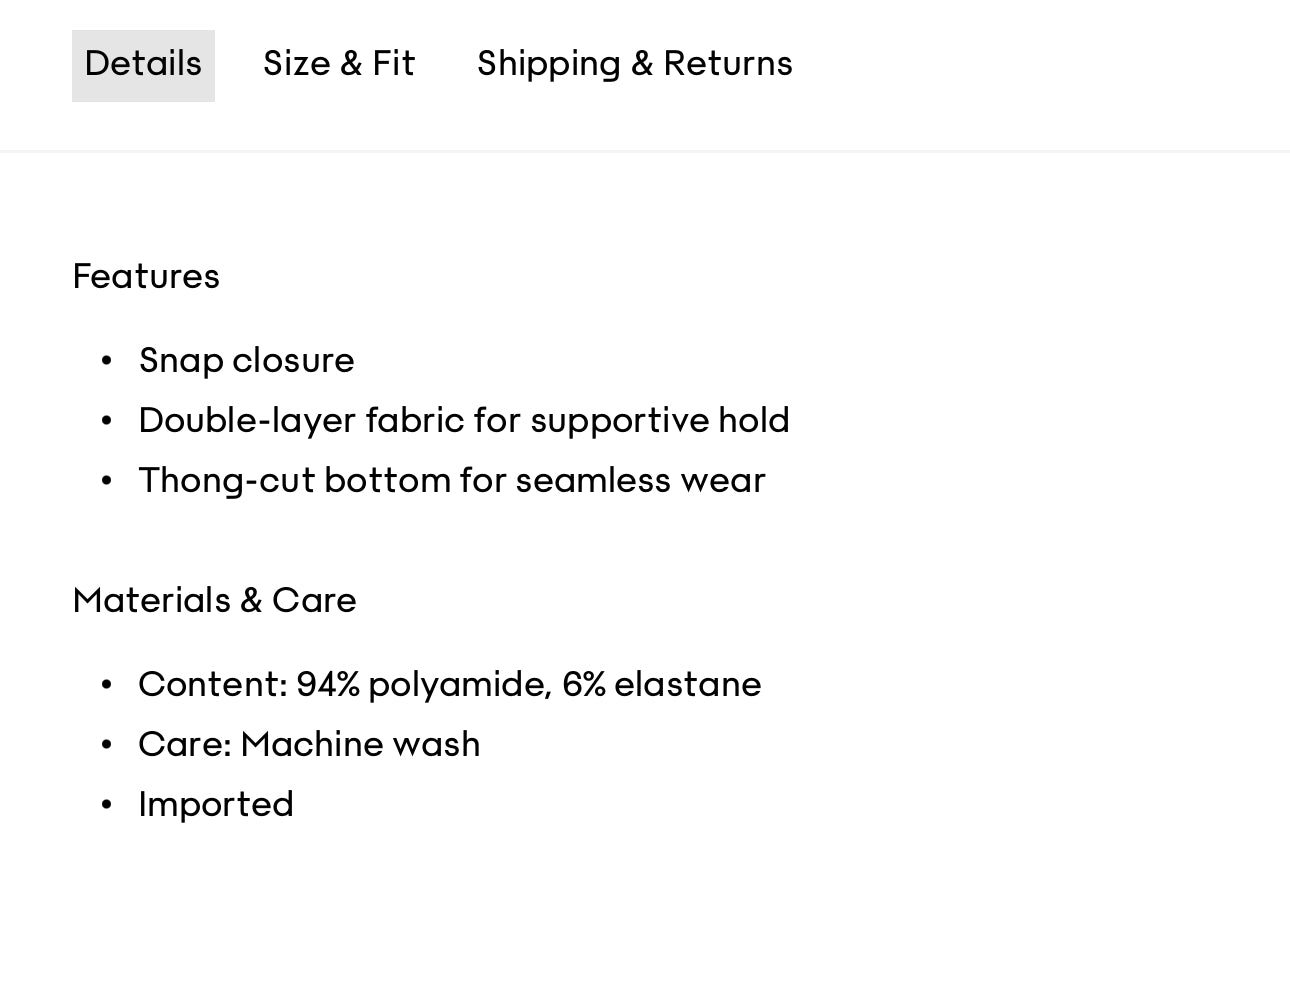Click the 'Snap closure' feature text
The width and height of the screenshot is (1290, 1005).
click(x=246, y=361)
